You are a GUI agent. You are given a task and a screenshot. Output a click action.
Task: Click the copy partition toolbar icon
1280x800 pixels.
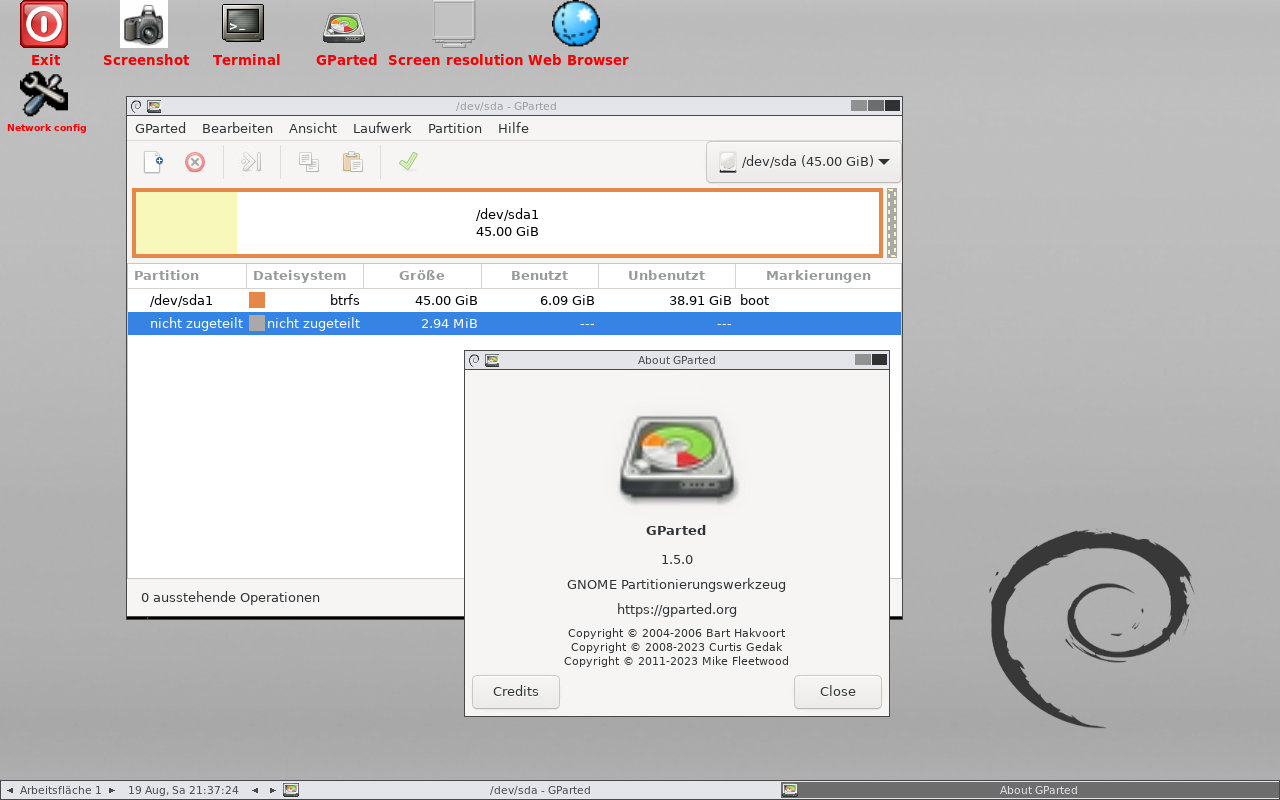click(x=309, y=162)
